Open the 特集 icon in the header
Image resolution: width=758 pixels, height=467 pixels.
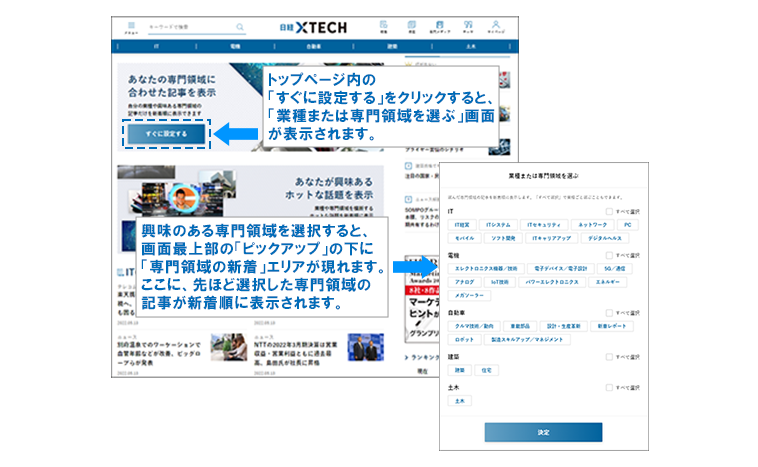tap(383, 27)
